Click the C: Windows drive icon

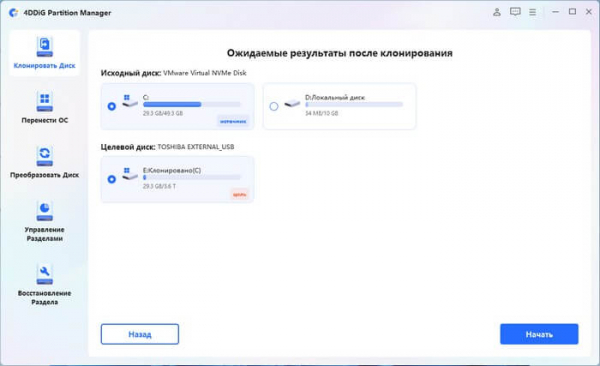(x=129, y=101)
